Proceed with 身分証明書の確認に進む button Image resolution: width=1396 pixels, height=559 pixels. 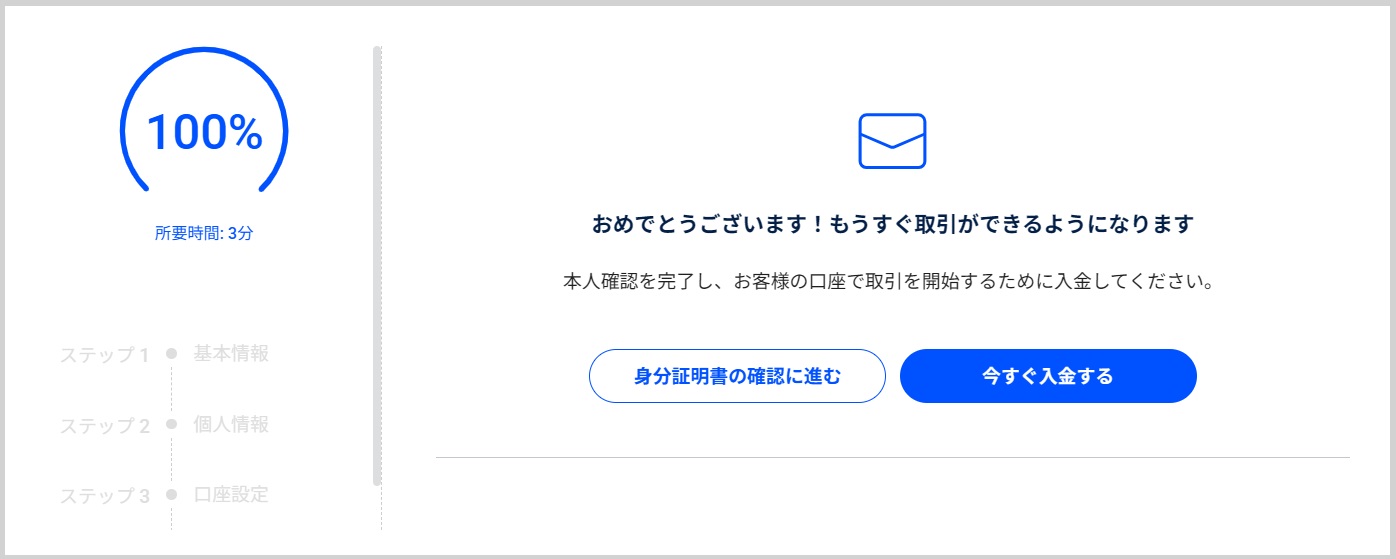click(737, 376)
